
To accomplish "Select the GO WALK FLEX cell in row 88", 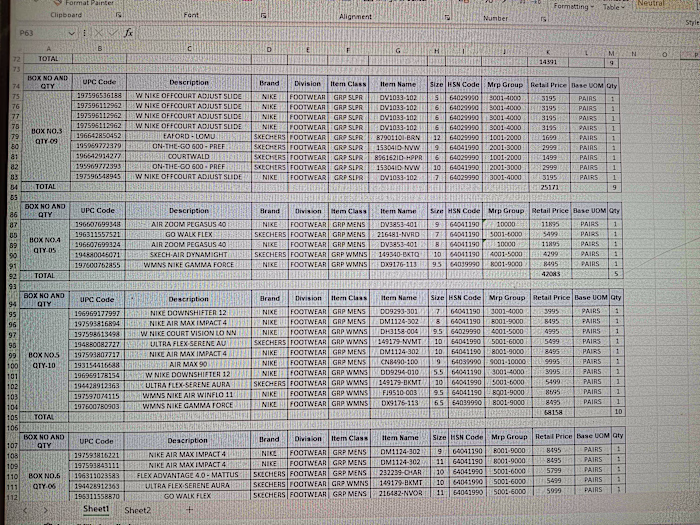I will click(x=189, y=234).
